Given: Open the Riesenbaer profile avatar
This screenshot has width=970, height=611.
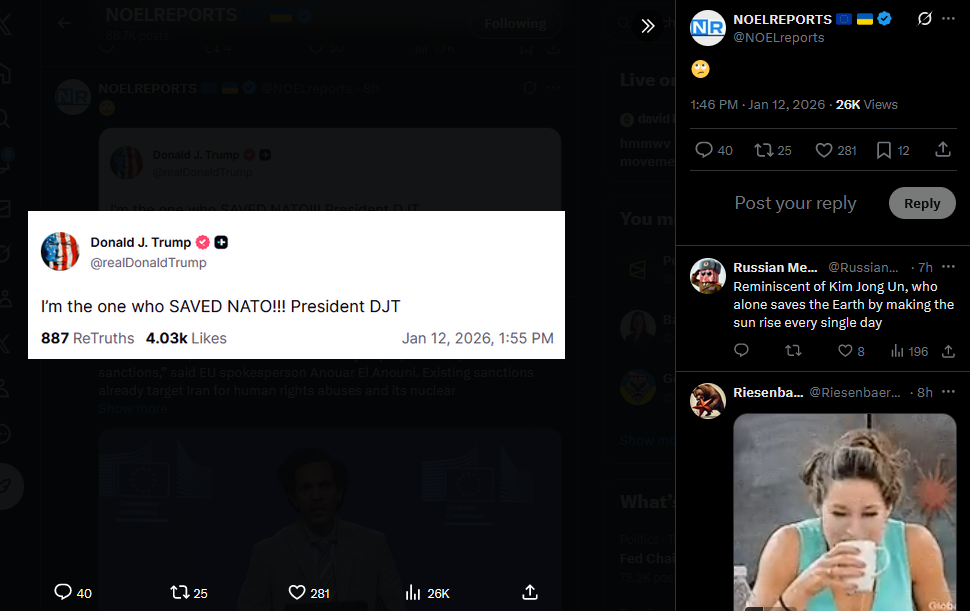Looking at the screenshot, I should point(708,401).
